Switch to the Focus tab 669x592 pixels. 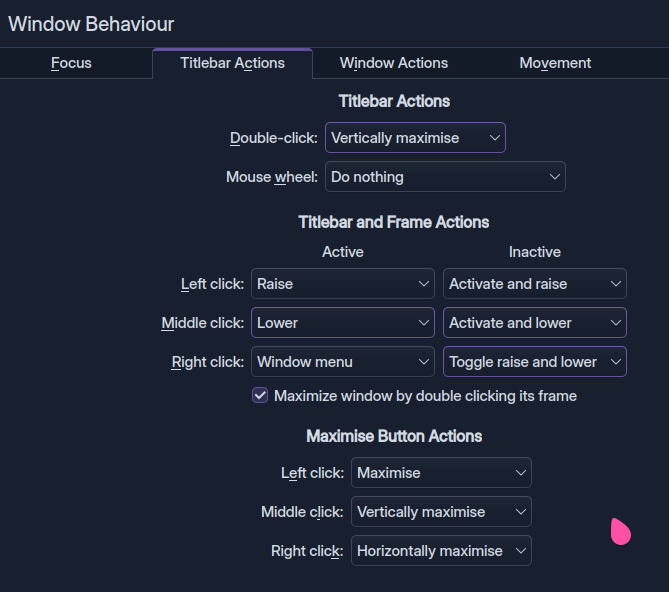(71, 63)
